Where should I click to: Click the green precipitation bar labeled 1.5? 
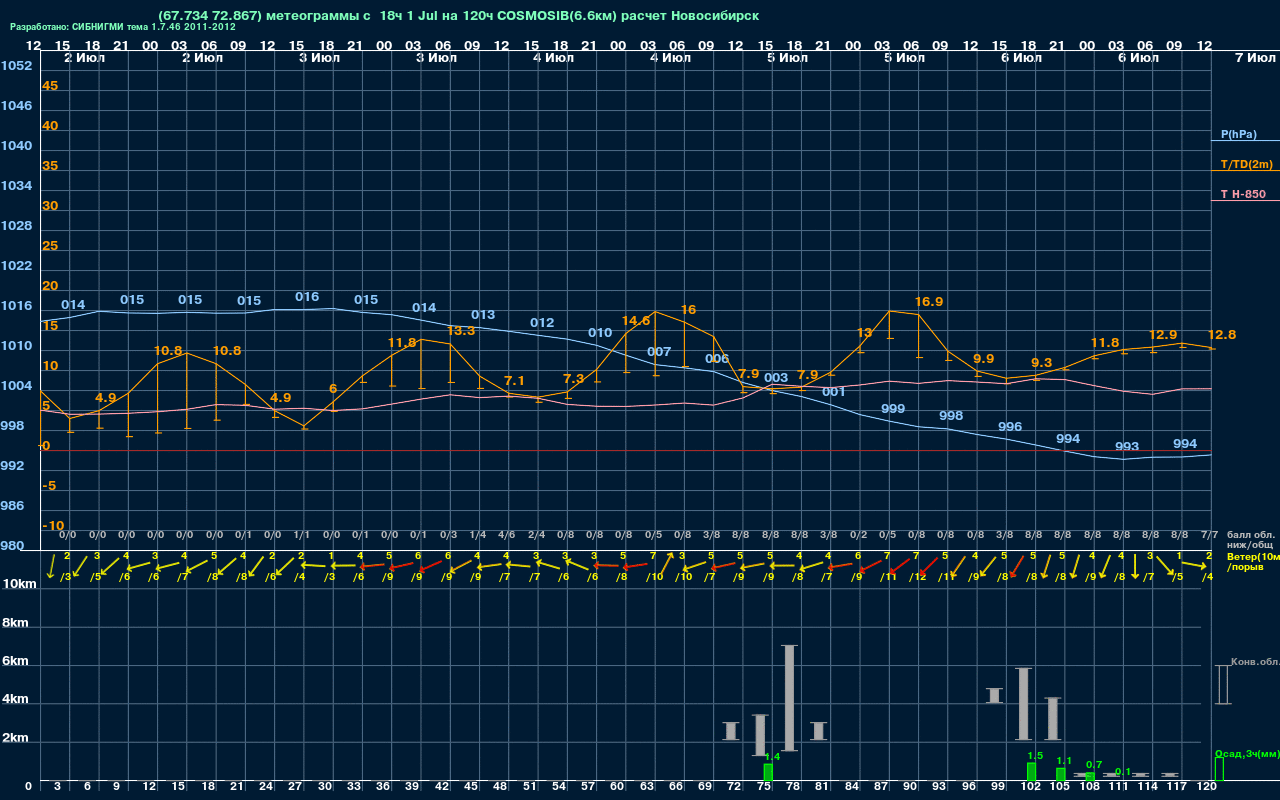pyautogui.click(x=1031, y=772)
